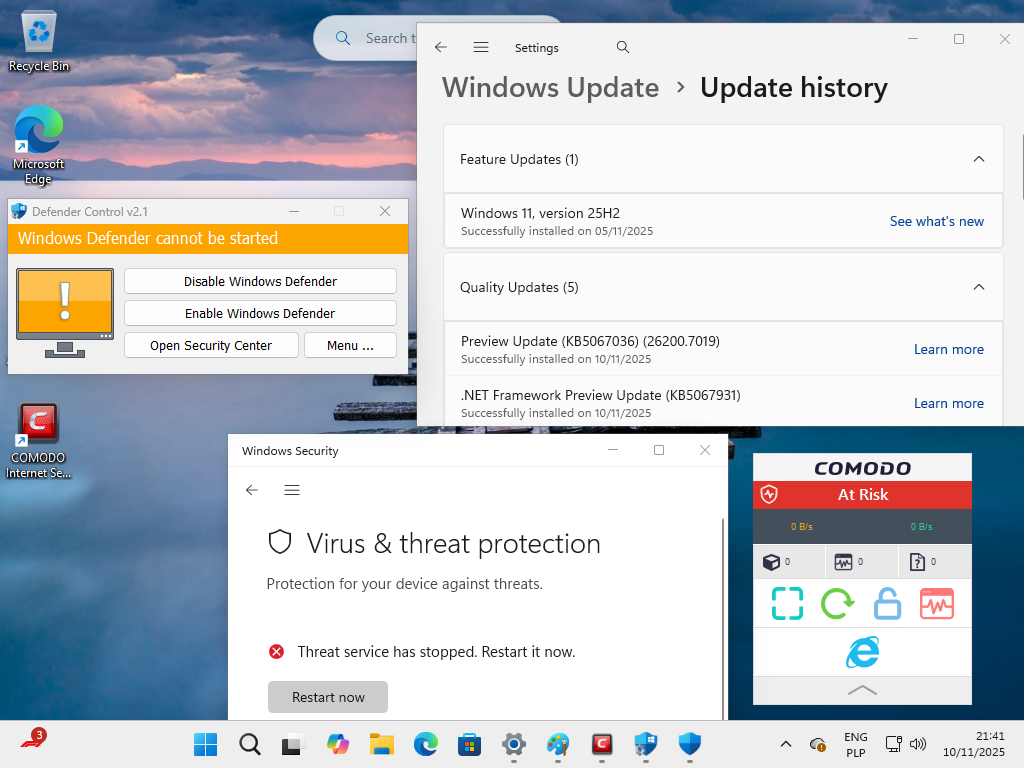Click Restart now in Windows Security
Screen dimensions: 1024x768
click(328, 697)
